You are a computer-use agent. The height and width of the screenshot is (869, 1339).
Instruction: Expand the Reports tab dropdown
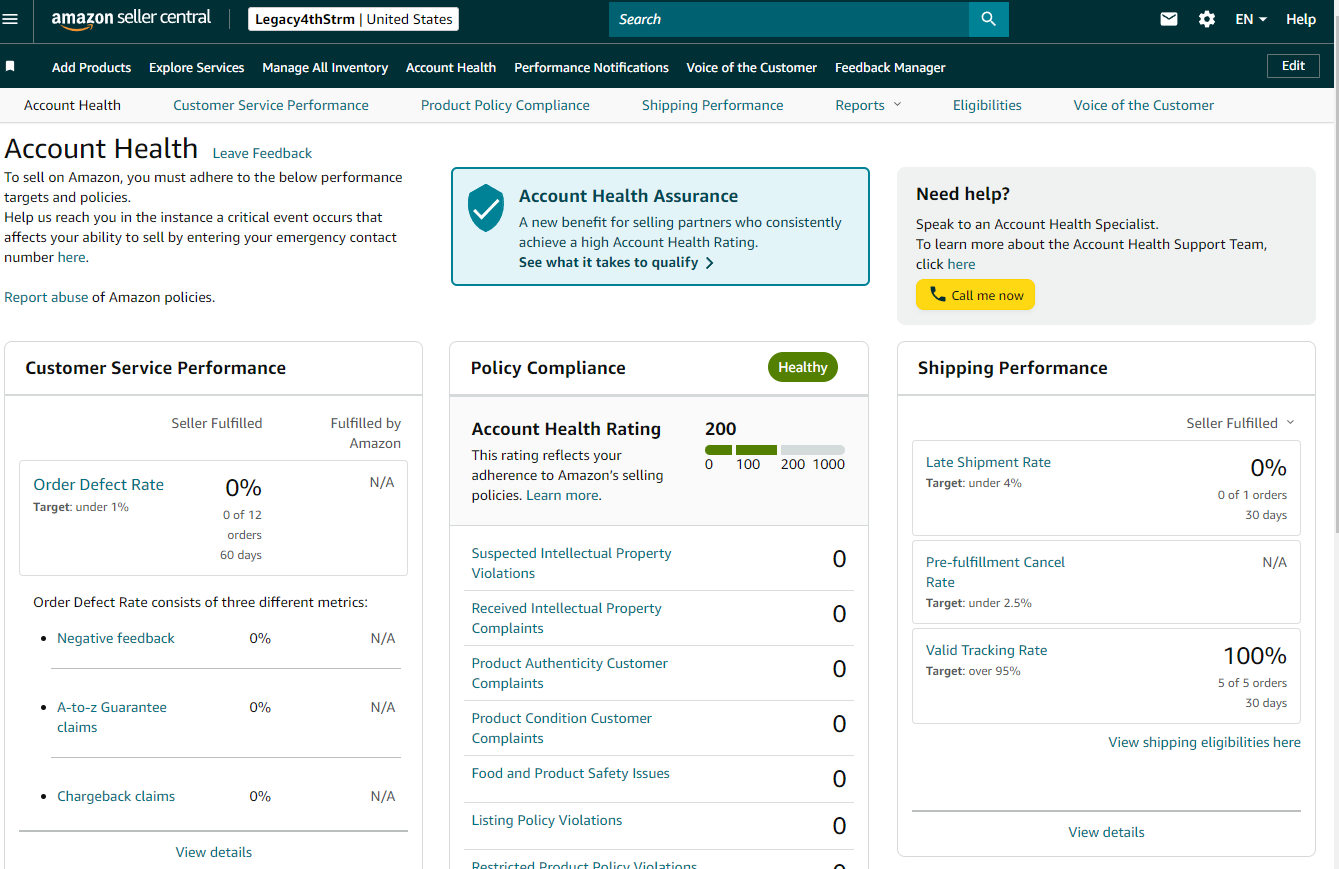pyautogui.click(x=868, y=105)
